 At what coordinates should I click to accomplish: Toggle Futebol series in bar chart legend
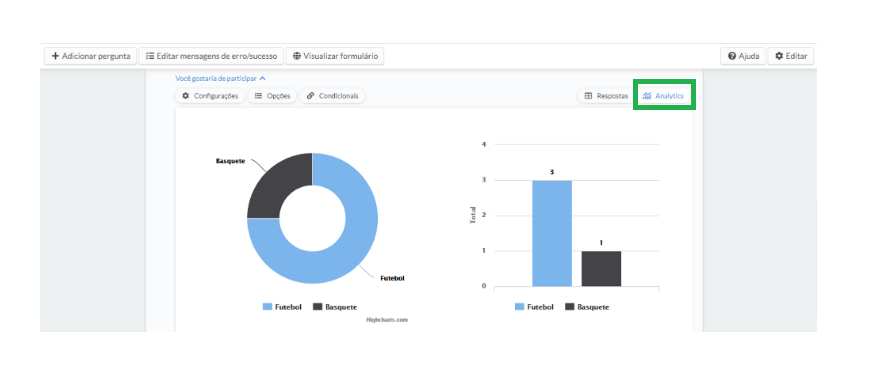point(534,307)
